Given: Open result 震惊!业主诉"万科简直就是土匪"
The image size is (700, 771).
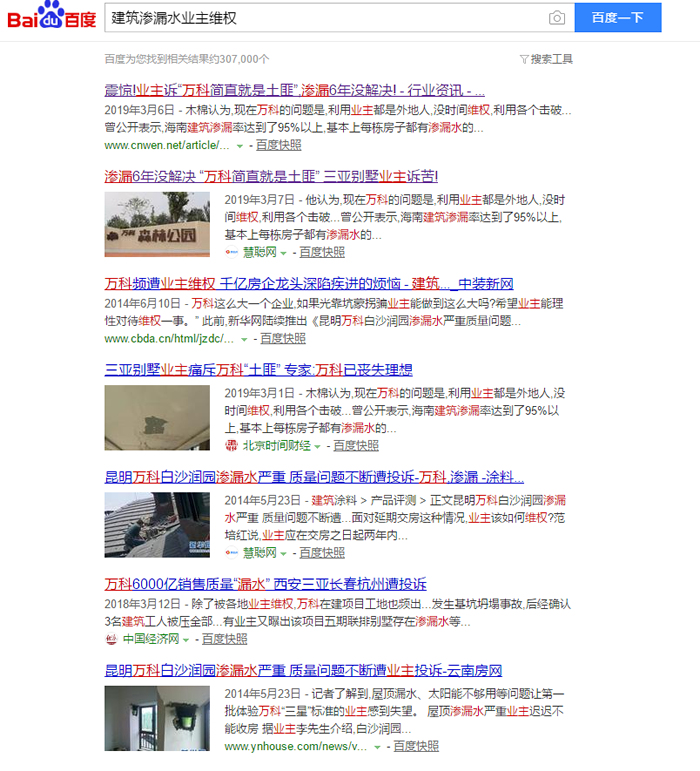Looking at the screenshot, I should (294, 90).
